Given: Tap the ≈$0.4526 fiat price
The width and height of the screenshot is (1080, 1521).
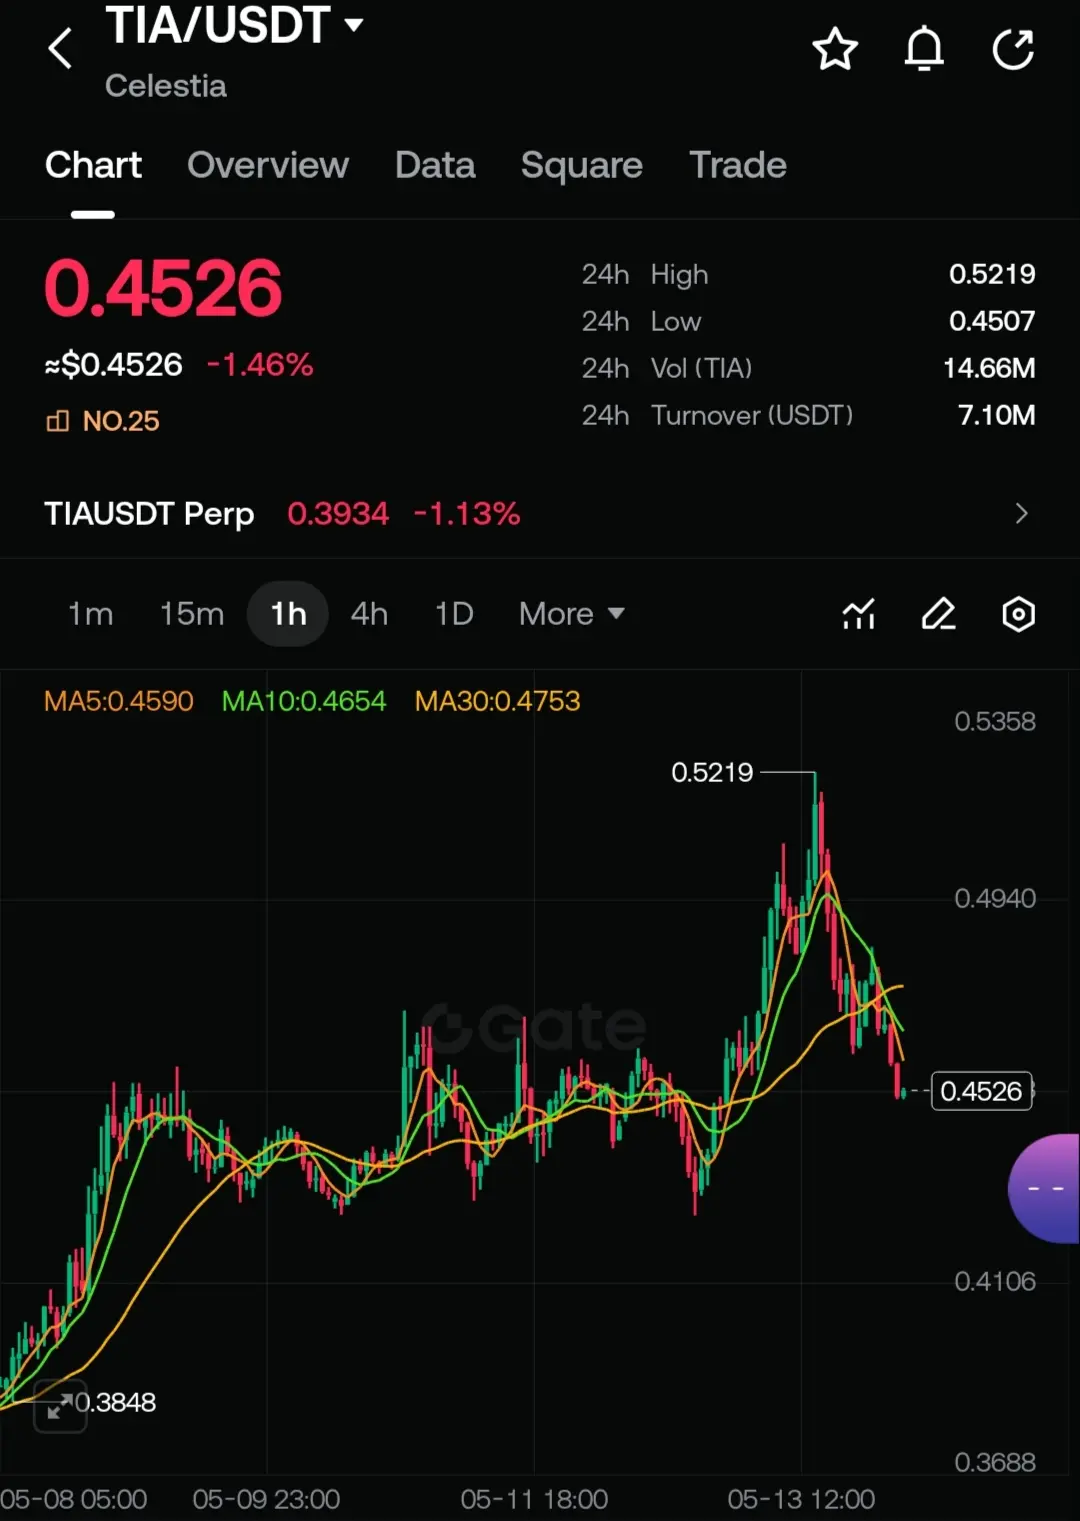Looking at the screenshot, I should click(x=113, y=365).
